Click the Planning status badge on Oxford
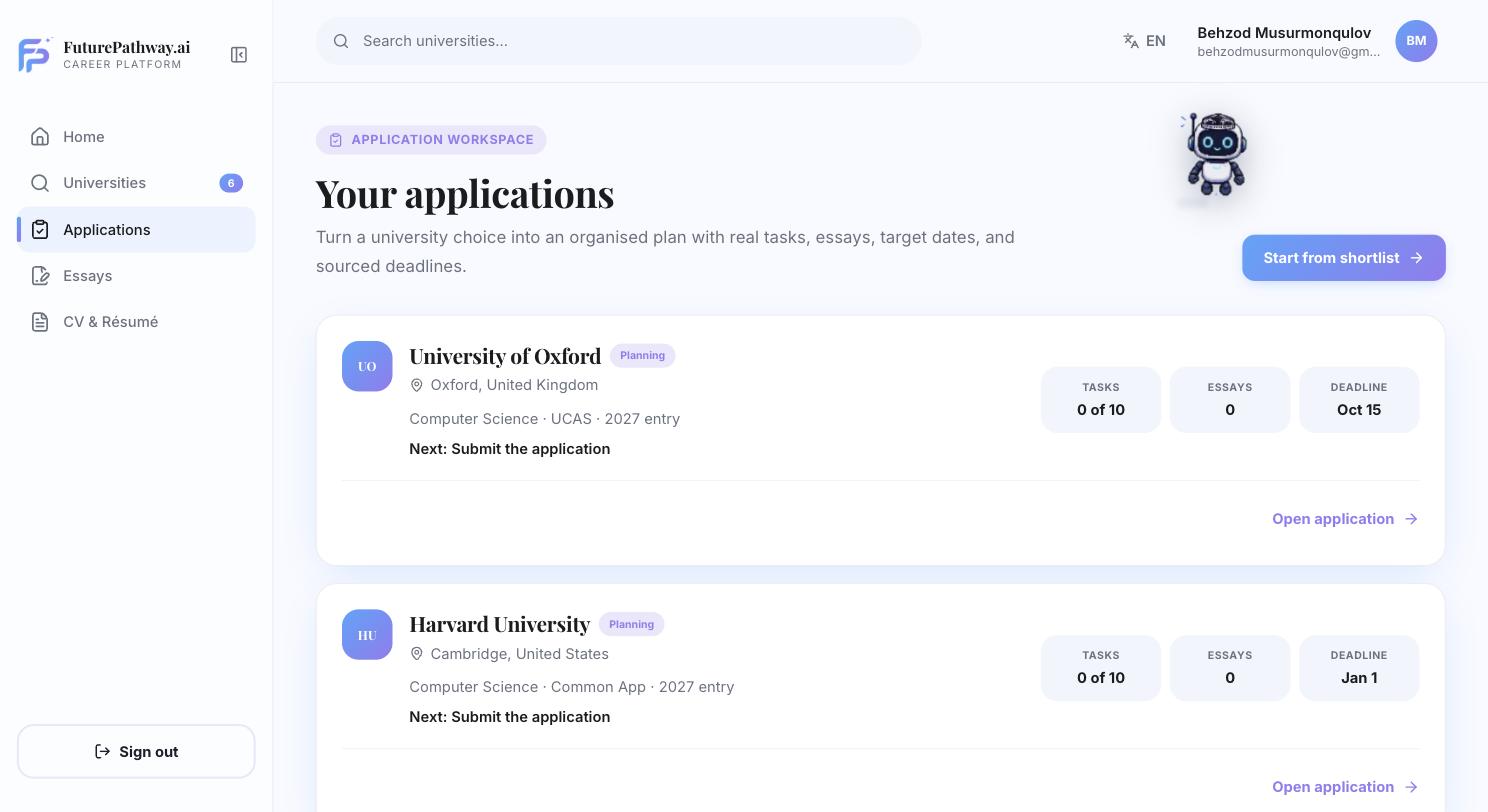 click(x=643, y=356)
